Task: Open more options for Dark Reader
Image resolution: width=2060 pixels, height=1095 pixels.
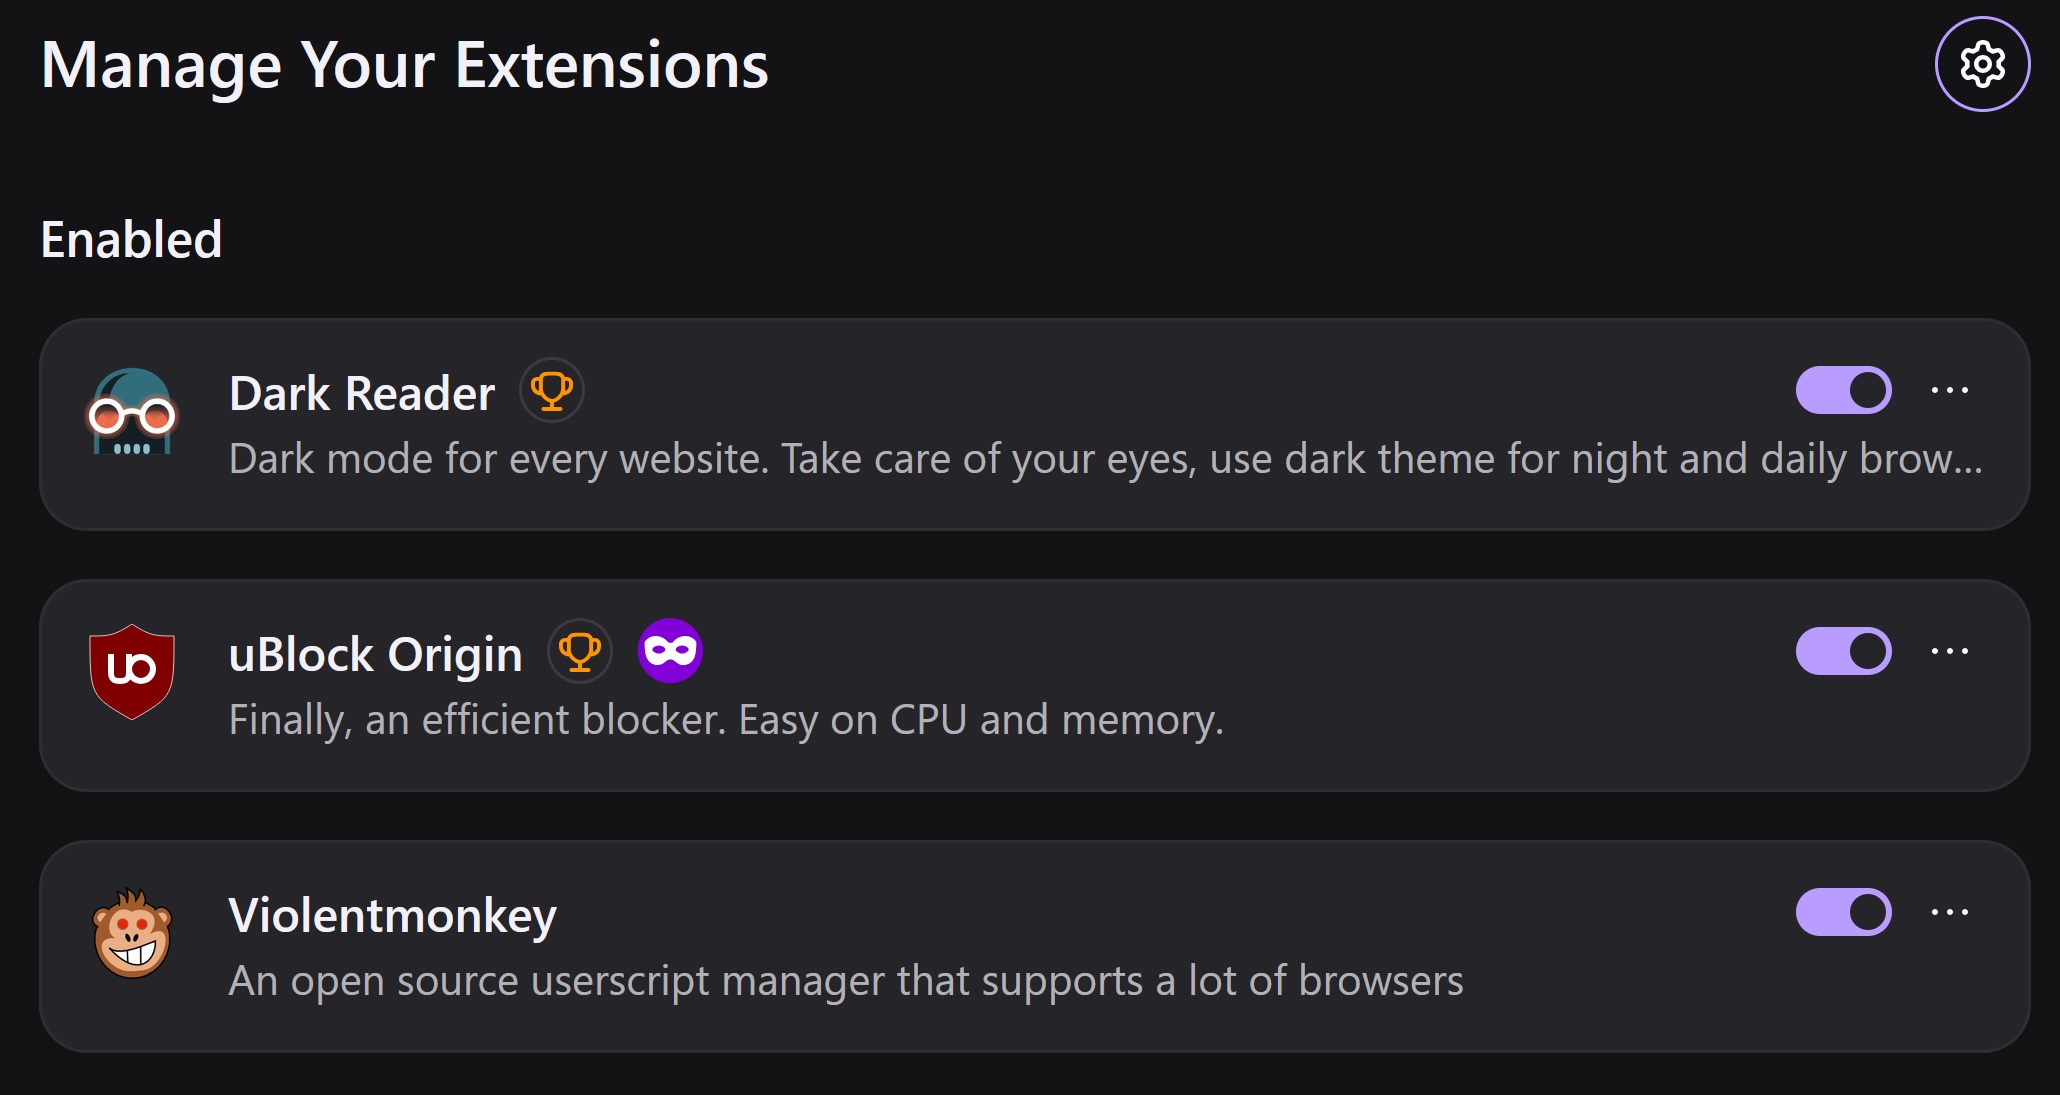Action: tap(1950, 390)
